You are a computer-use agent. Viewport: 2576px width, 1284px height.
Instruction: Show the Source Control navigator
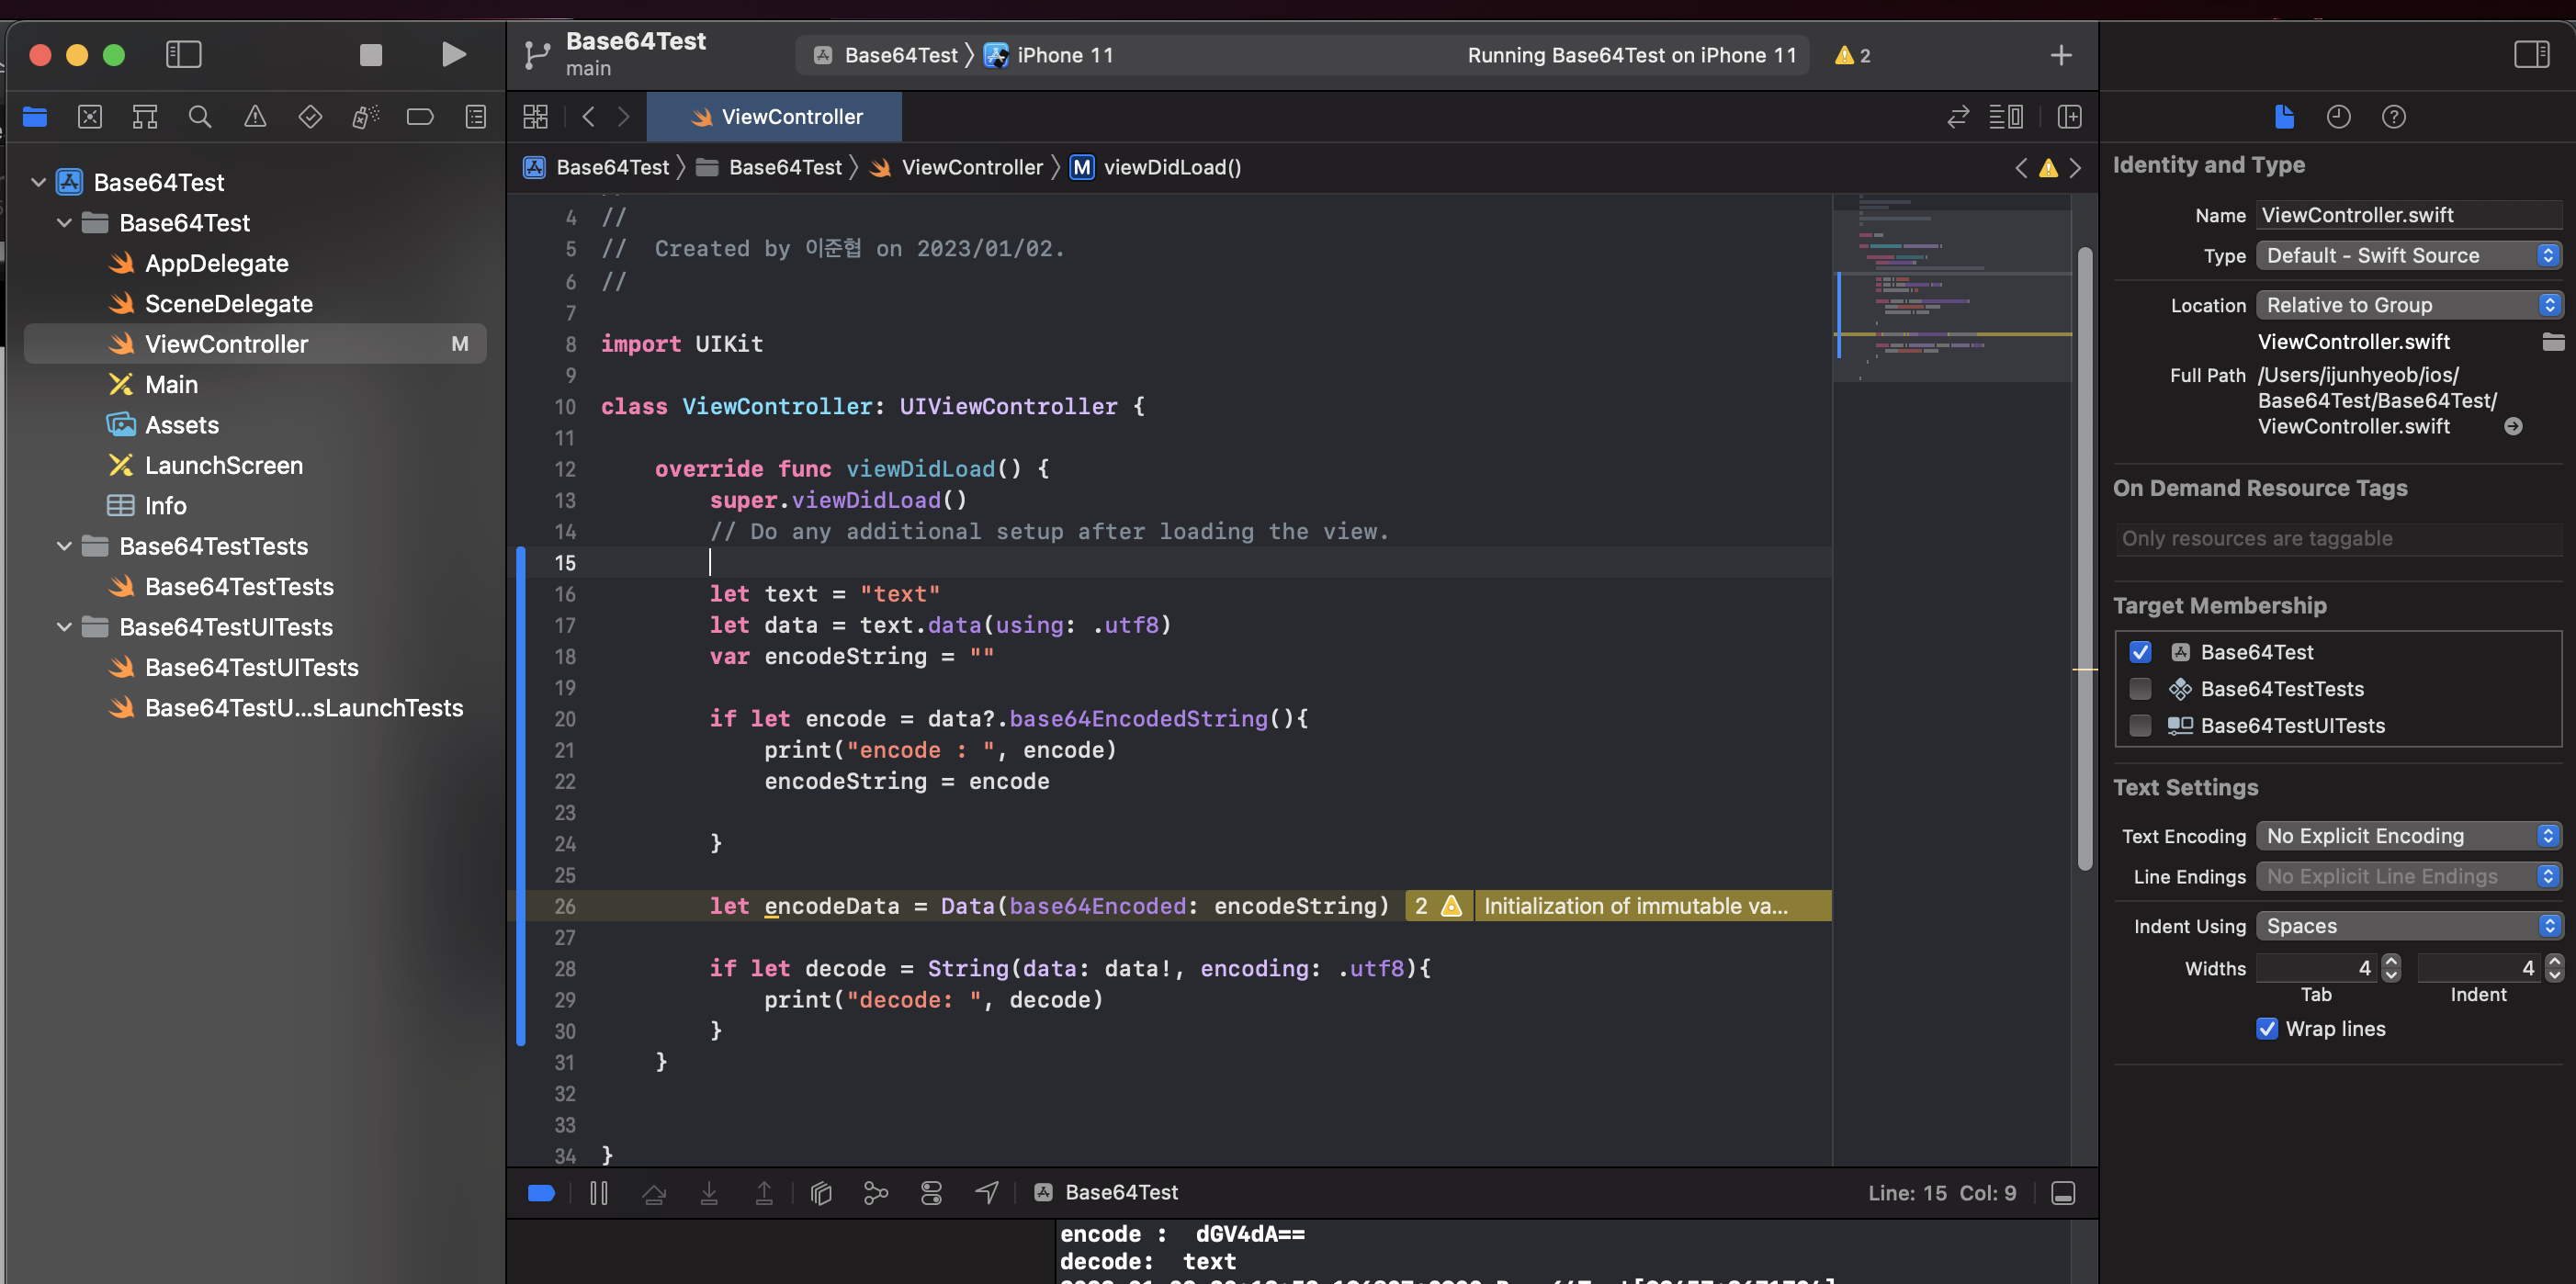[90, 117]
